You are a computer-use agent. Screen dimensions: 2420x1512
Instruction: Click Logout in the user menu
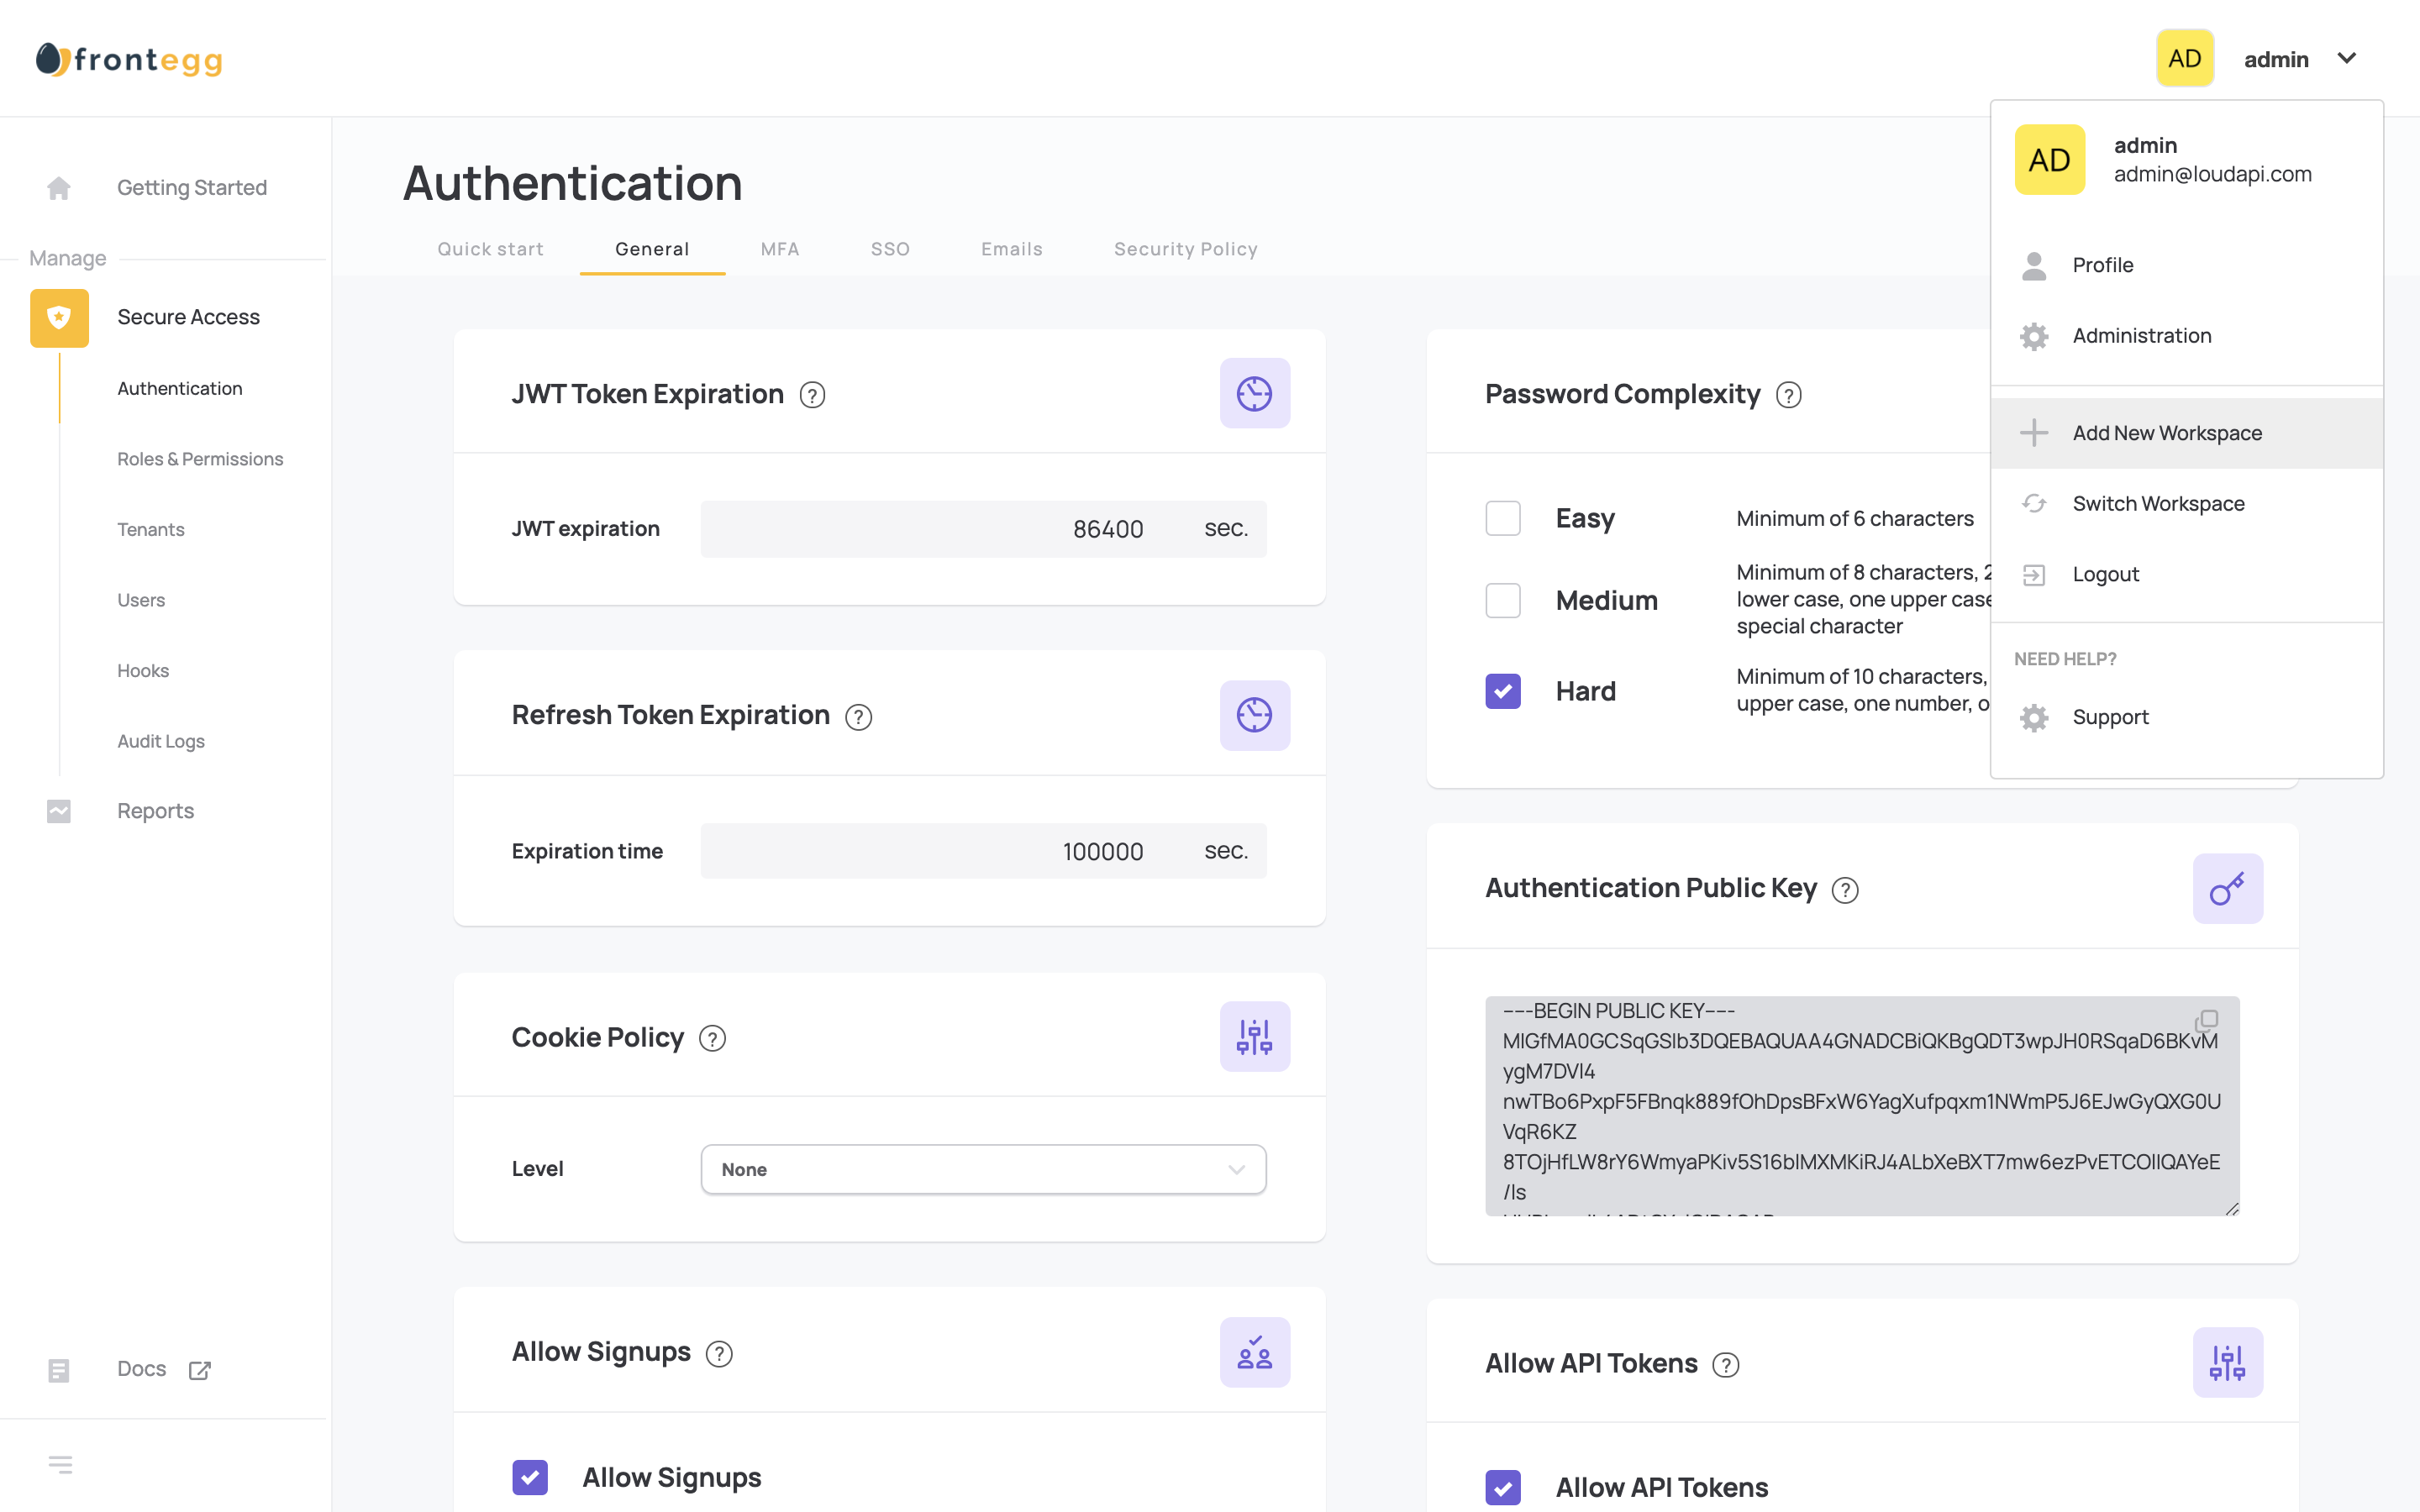pos(2105,574)
